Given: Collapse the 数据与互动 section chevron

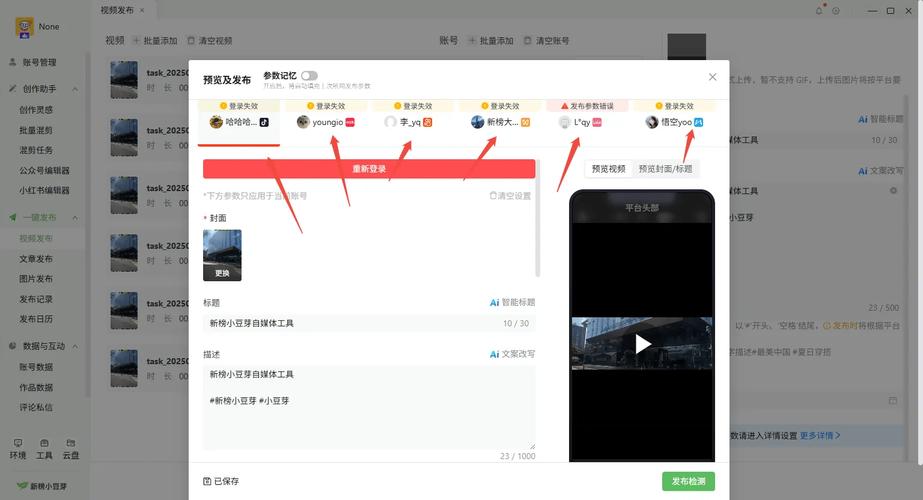Looking at the screenshot, I should point(75,346).
